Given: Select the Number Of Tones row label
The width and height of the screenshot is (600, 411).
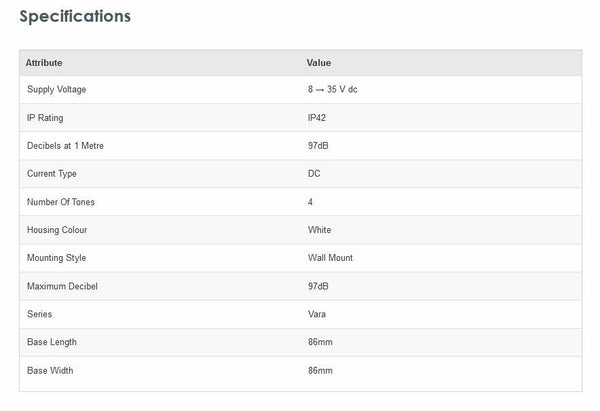Looking at the screenshot, I should pos(61,202).
